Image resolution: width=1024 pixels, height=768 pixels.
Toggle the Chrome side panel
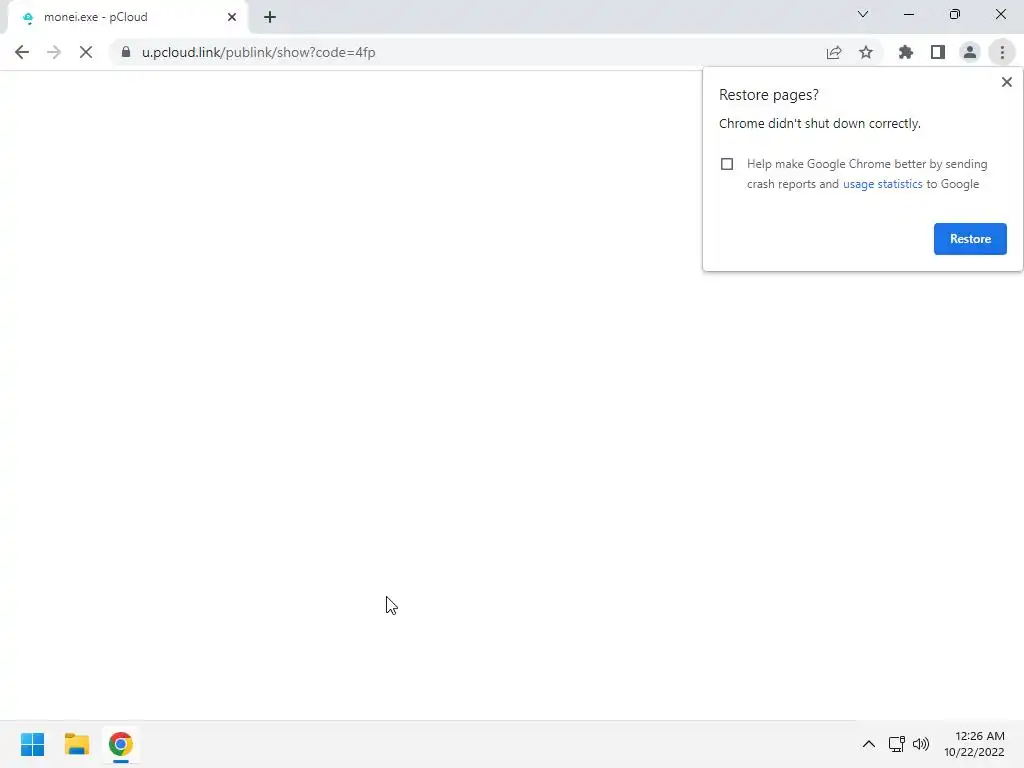tap(938, 52)
